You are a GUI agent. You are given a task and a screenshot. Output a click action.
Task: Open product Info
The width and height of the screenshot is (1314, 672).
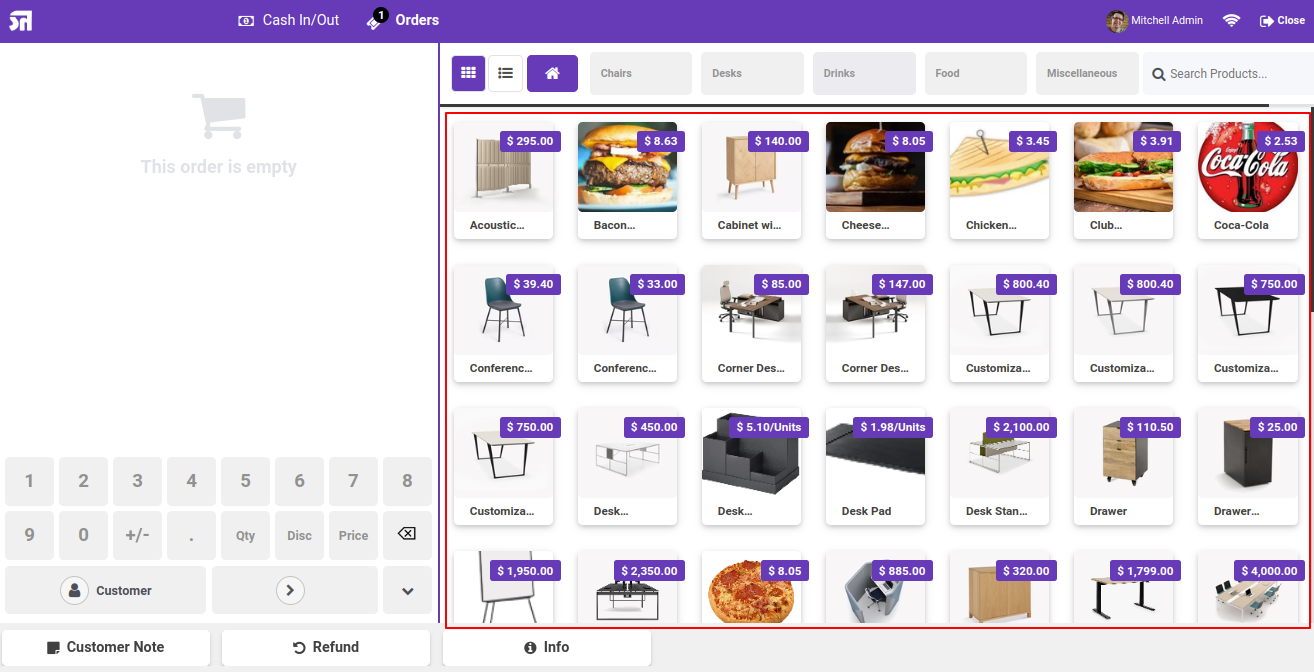click(547, 647)
